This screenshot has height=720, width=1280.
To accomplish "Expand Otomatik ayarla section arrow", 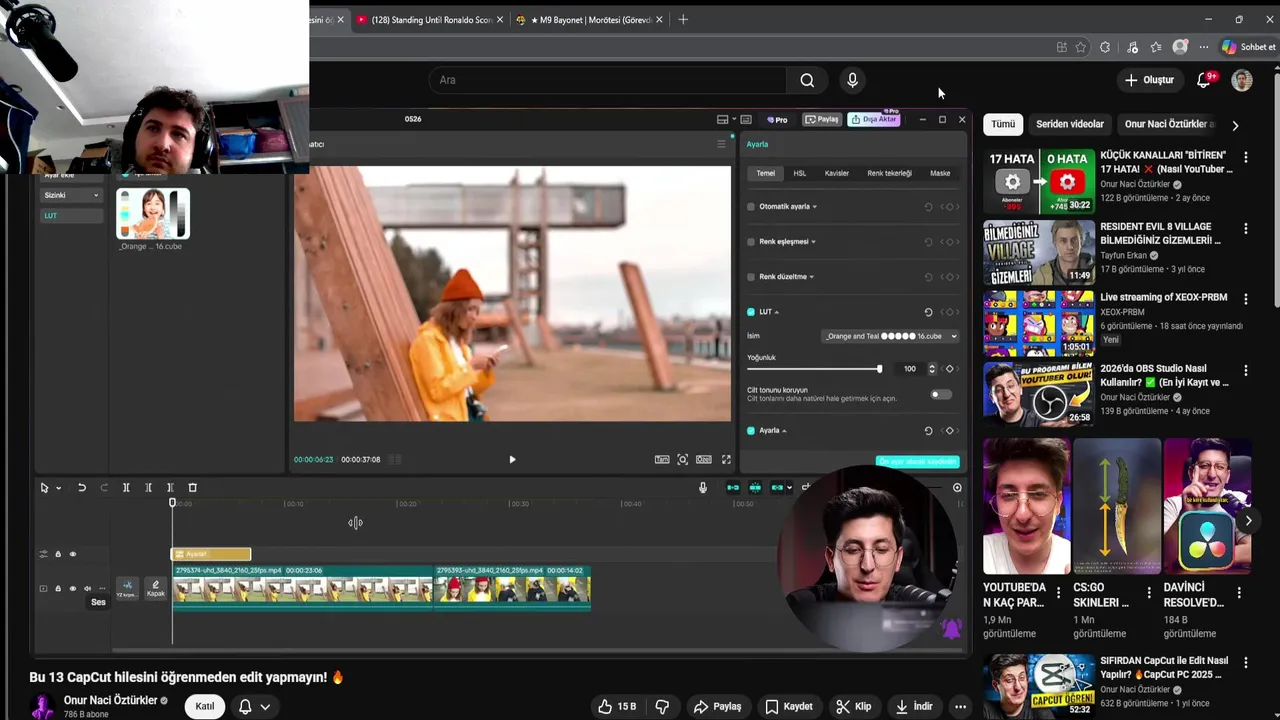I will click(815, 207).
